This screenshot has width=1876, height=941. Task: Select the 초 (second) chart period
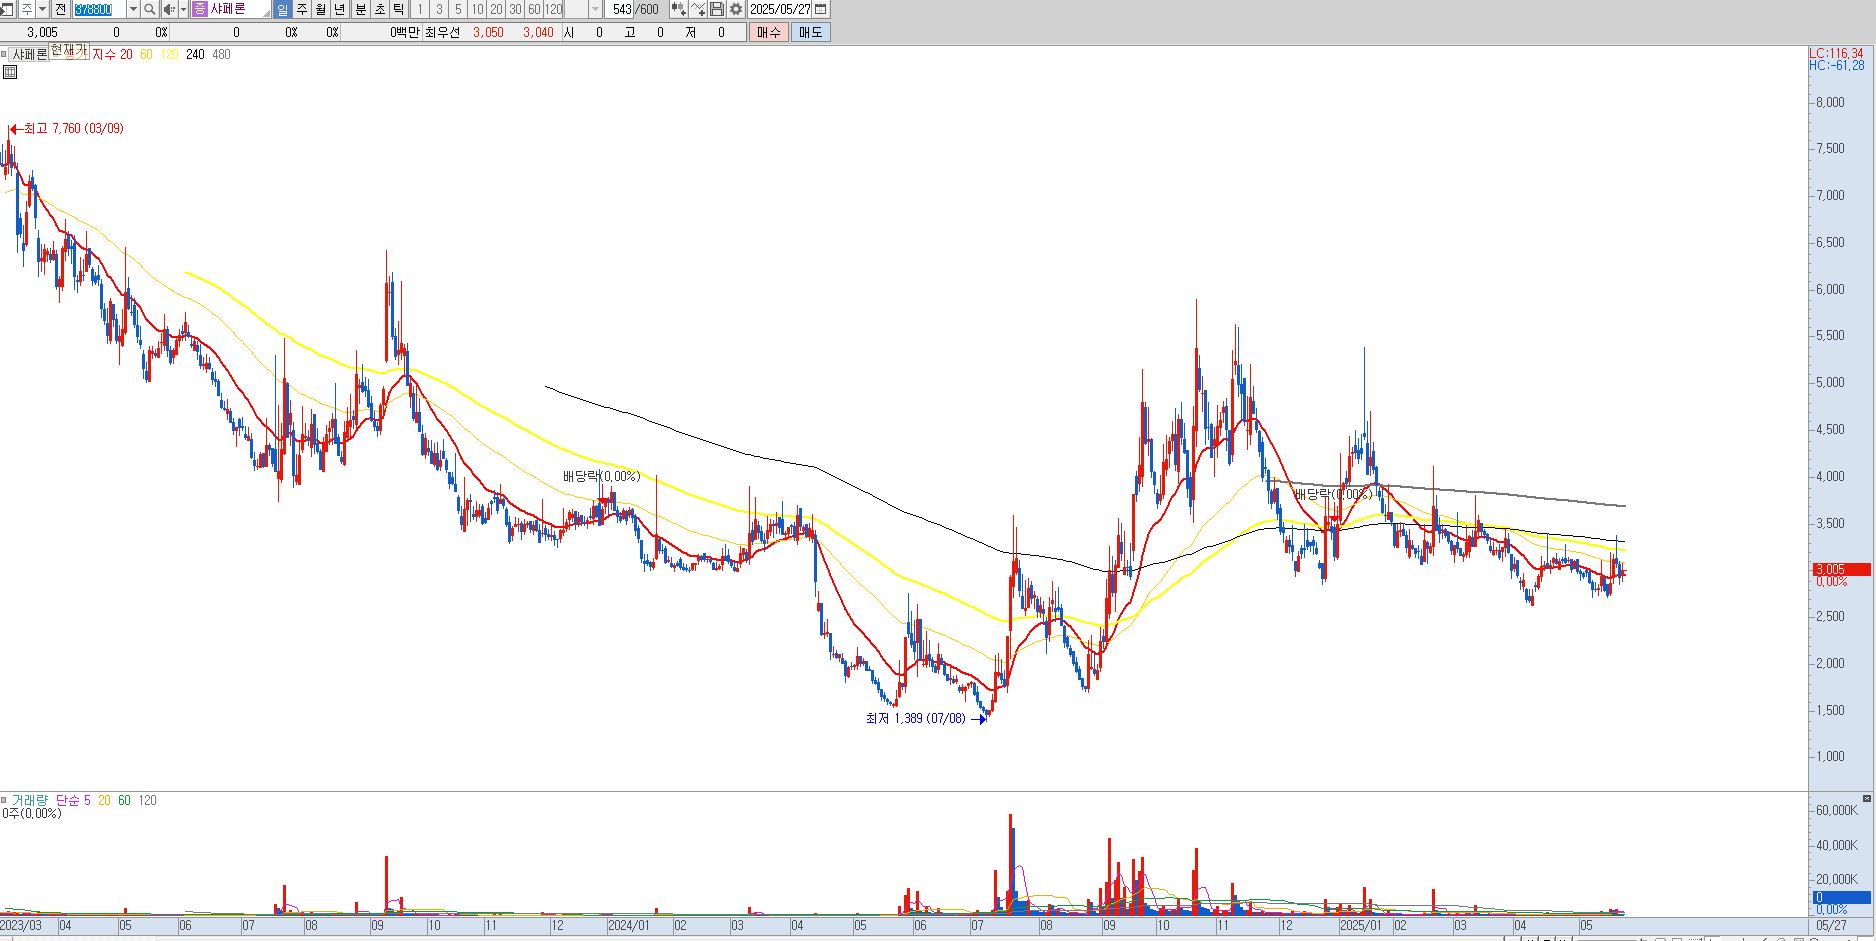click(380, 9)
